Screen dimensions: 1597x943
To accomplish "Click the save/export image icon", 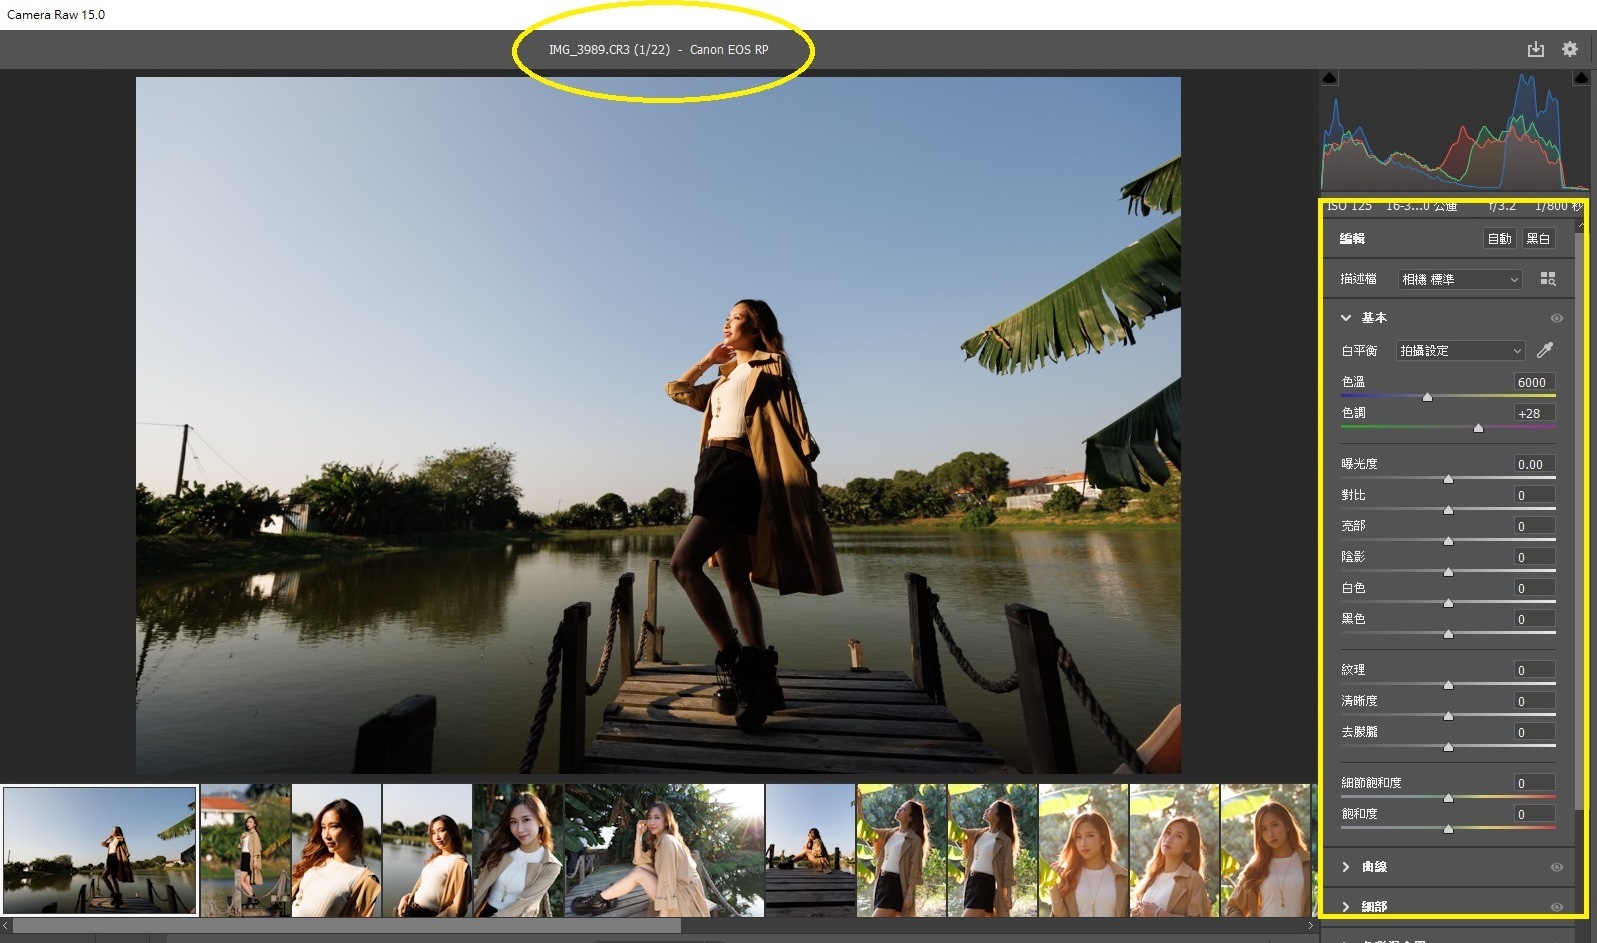I will coord(1535,49).
